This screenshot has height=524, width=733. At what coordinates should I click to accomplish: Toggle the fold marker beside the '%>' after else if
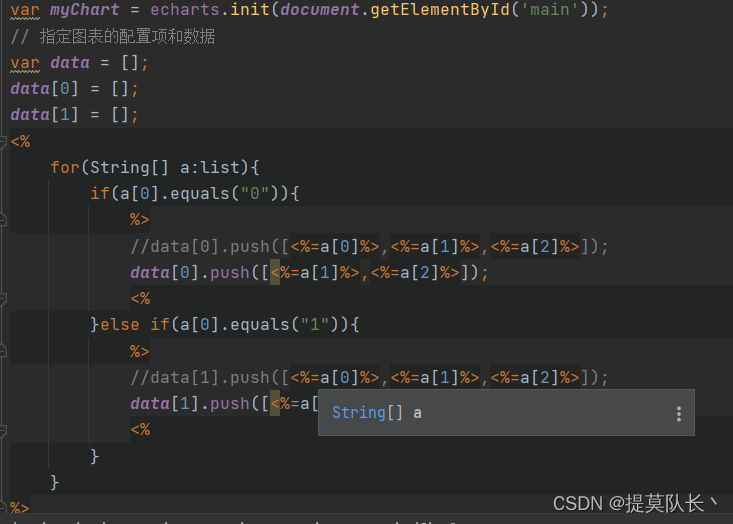(x=3, y=351)
